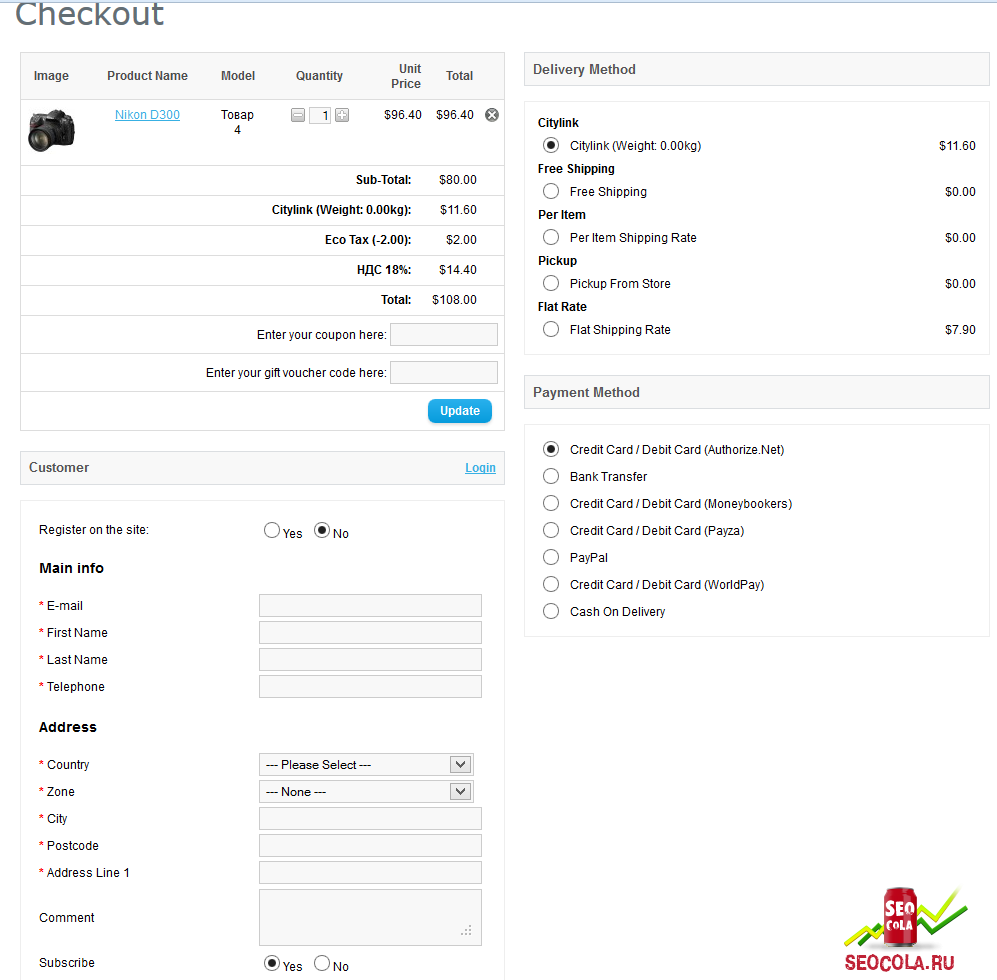Click the Unit Price column header

pyautogui.click(x=406, y=76)
